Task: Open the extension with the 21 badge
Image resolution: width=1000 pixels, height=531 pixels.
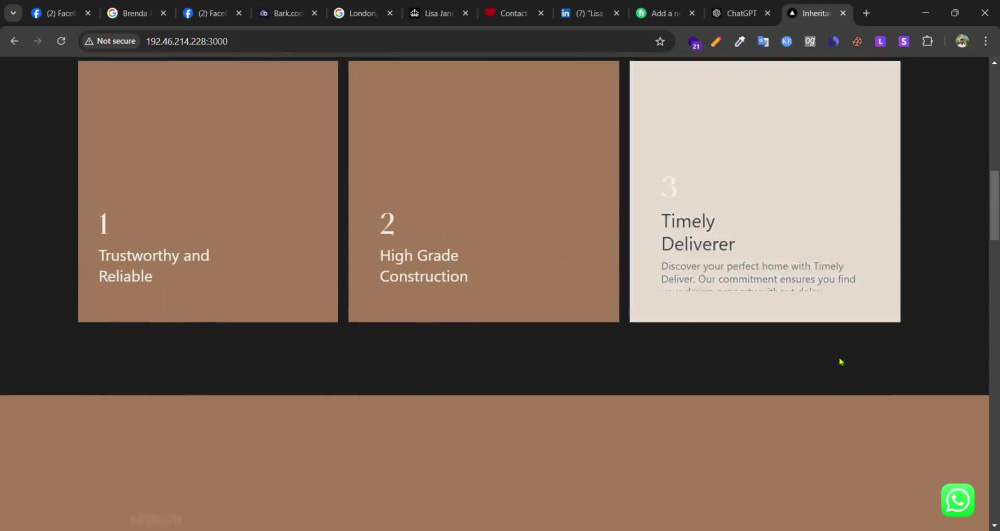Action: [695, 42]
